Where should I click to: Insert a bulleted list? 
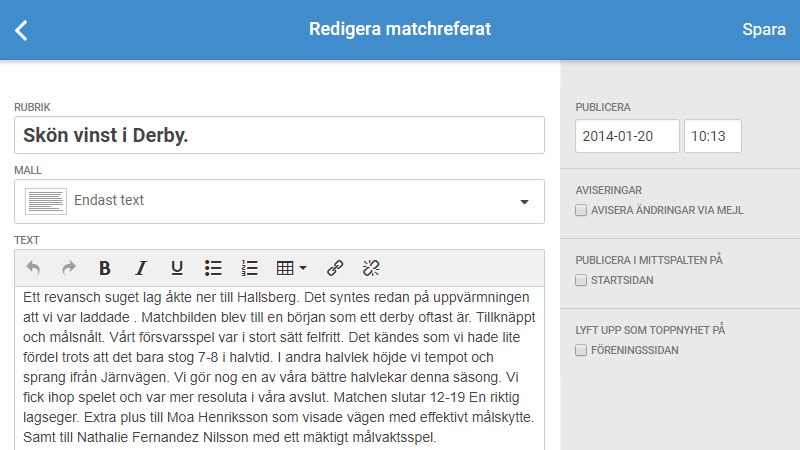point(213,268)
